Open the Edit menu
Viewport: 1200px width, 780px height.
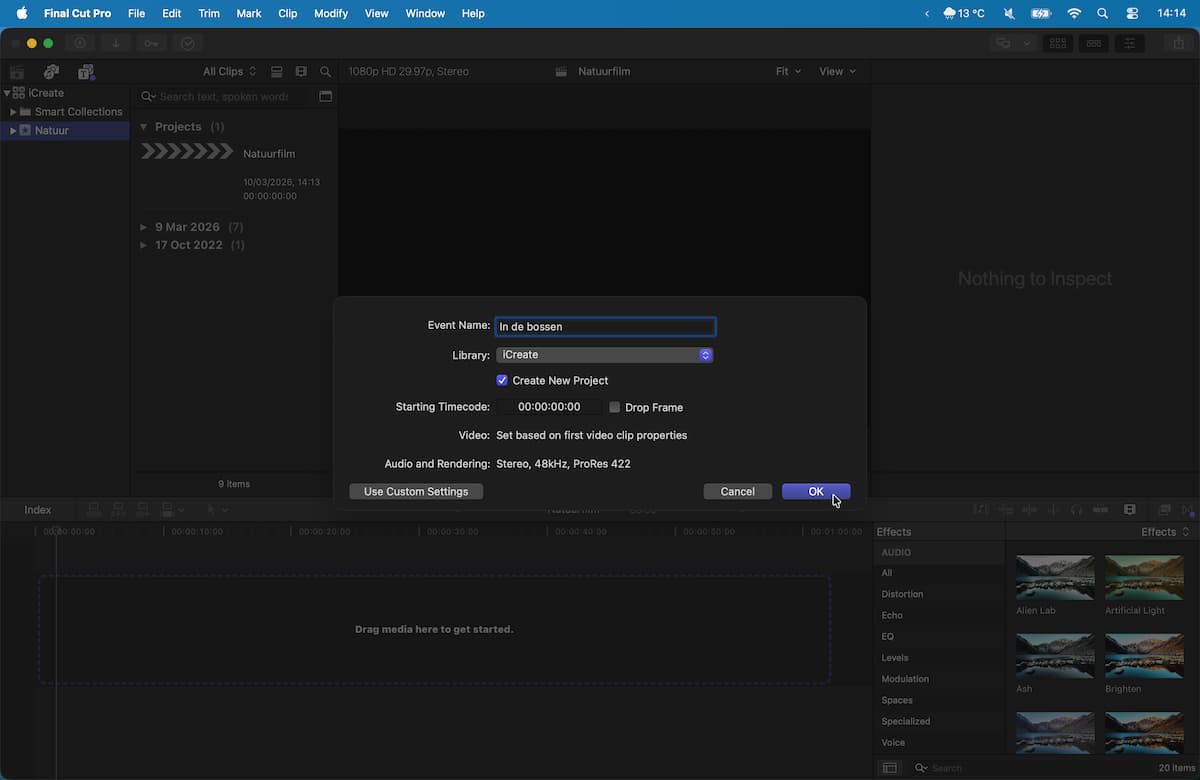click(x=172, y=13)
